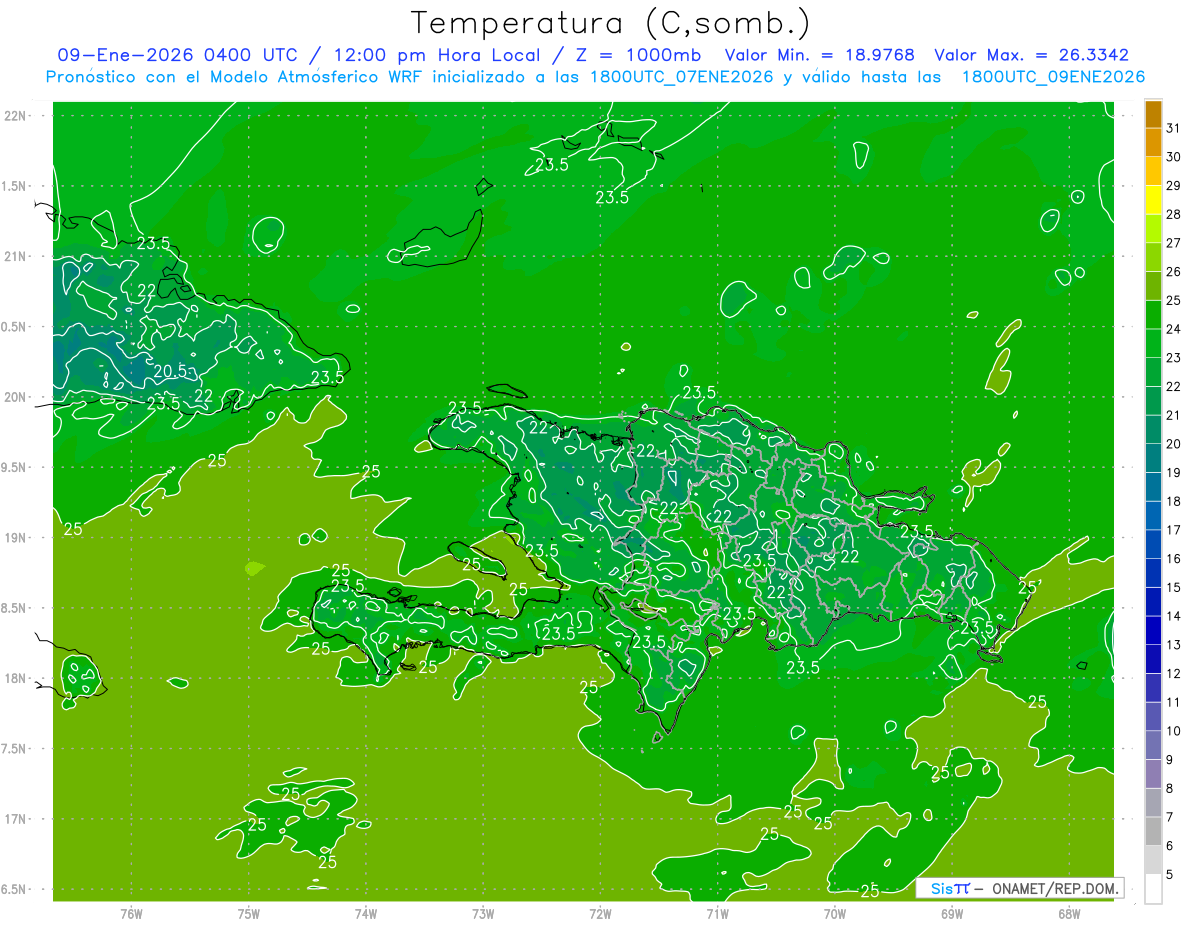The height and width of the screenshot is (927, 1200).
Task: Click the '74W' longitude axis label
Action: [365, 913]
